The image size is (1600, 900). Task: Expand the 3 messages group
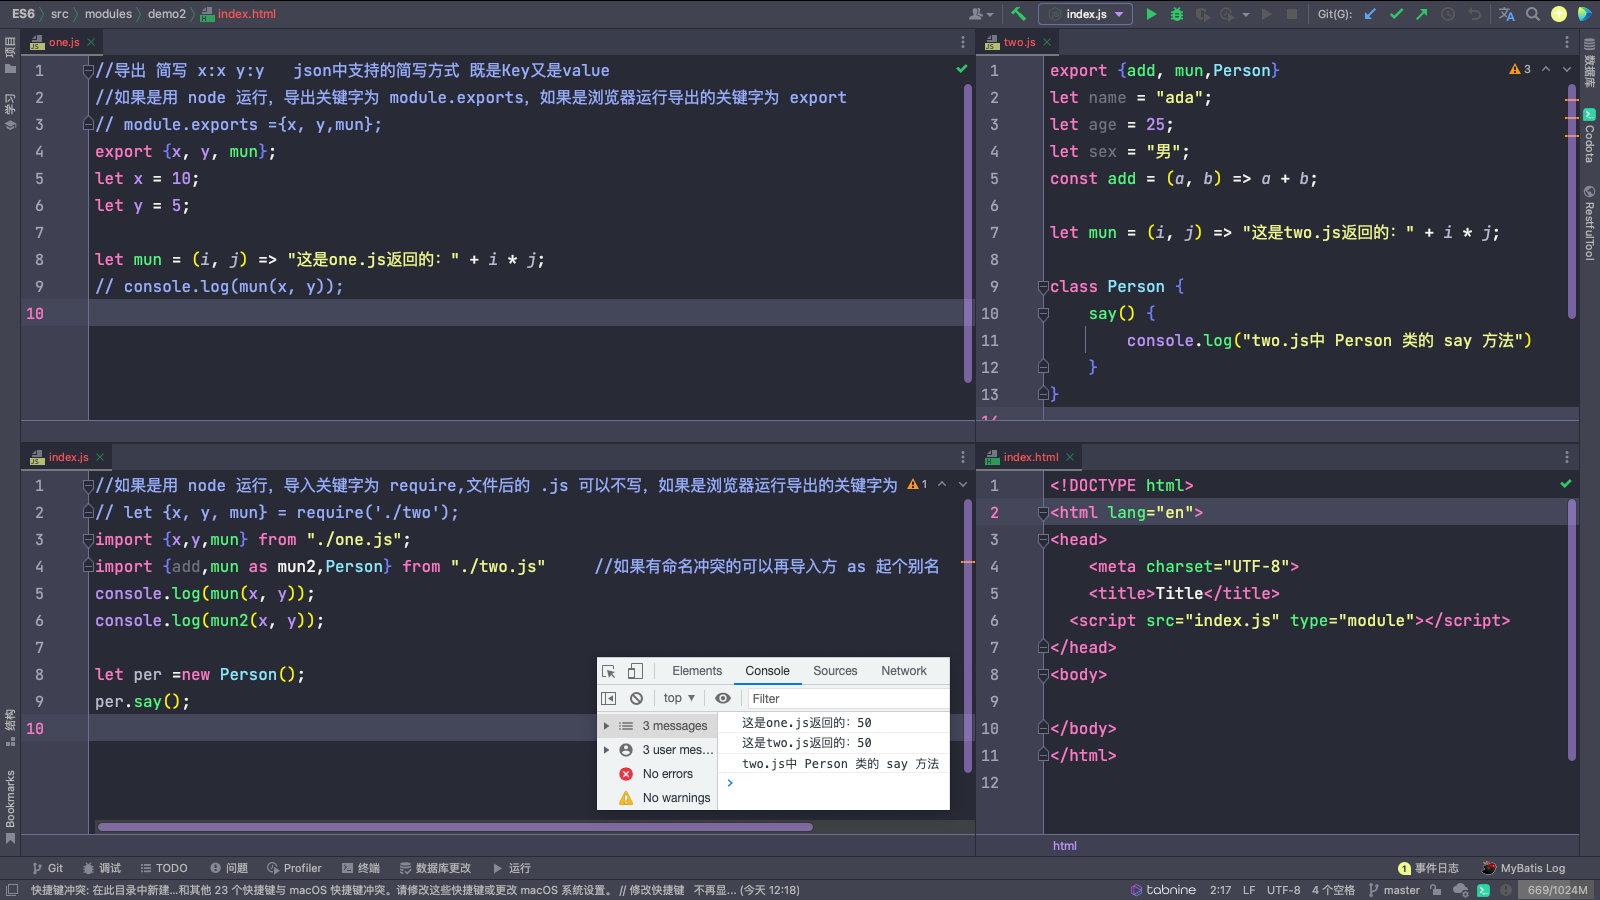tap(607, 726)
